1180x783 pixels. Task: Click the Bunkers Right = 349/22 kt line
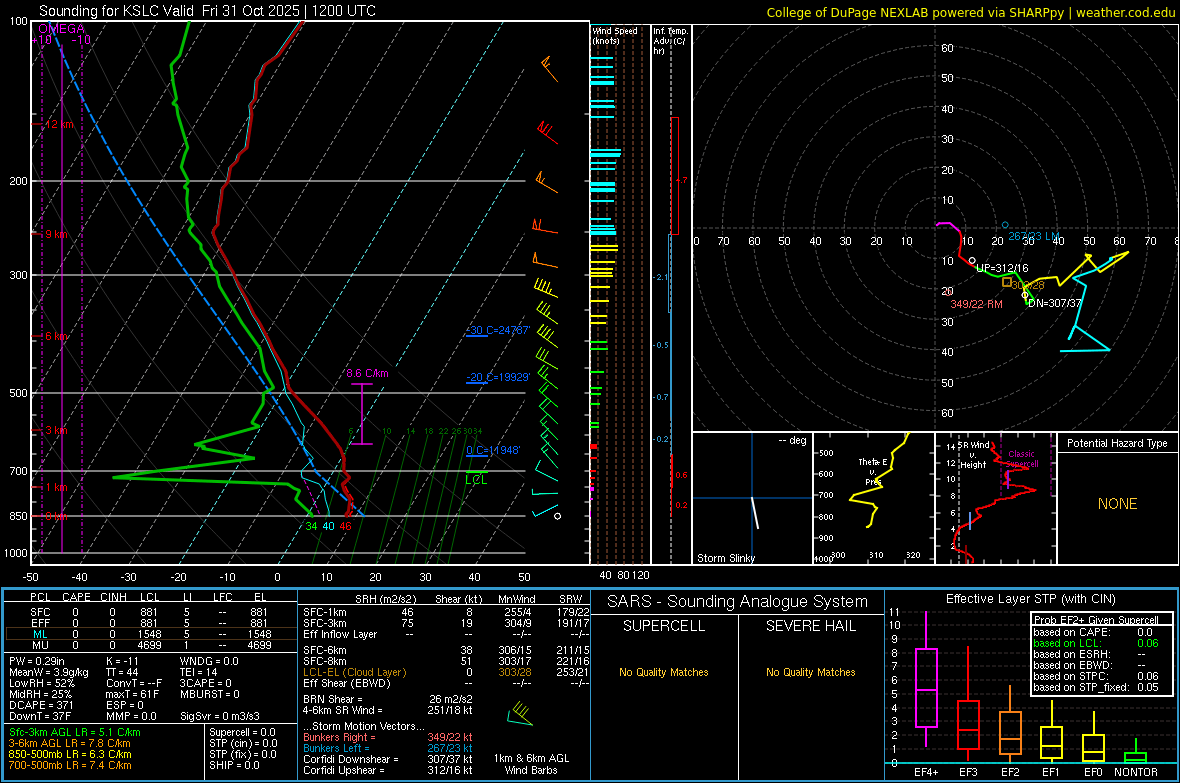tap(388, 737)
